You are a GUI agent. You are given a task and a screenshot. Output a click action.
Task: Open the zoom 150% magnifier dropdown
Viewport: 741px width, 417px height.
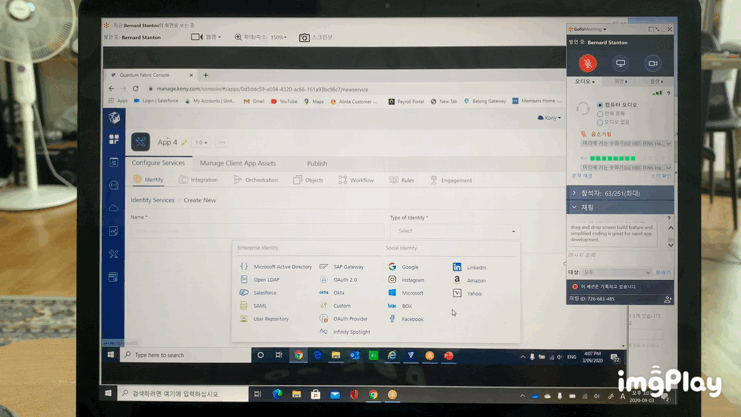point(260,37)
